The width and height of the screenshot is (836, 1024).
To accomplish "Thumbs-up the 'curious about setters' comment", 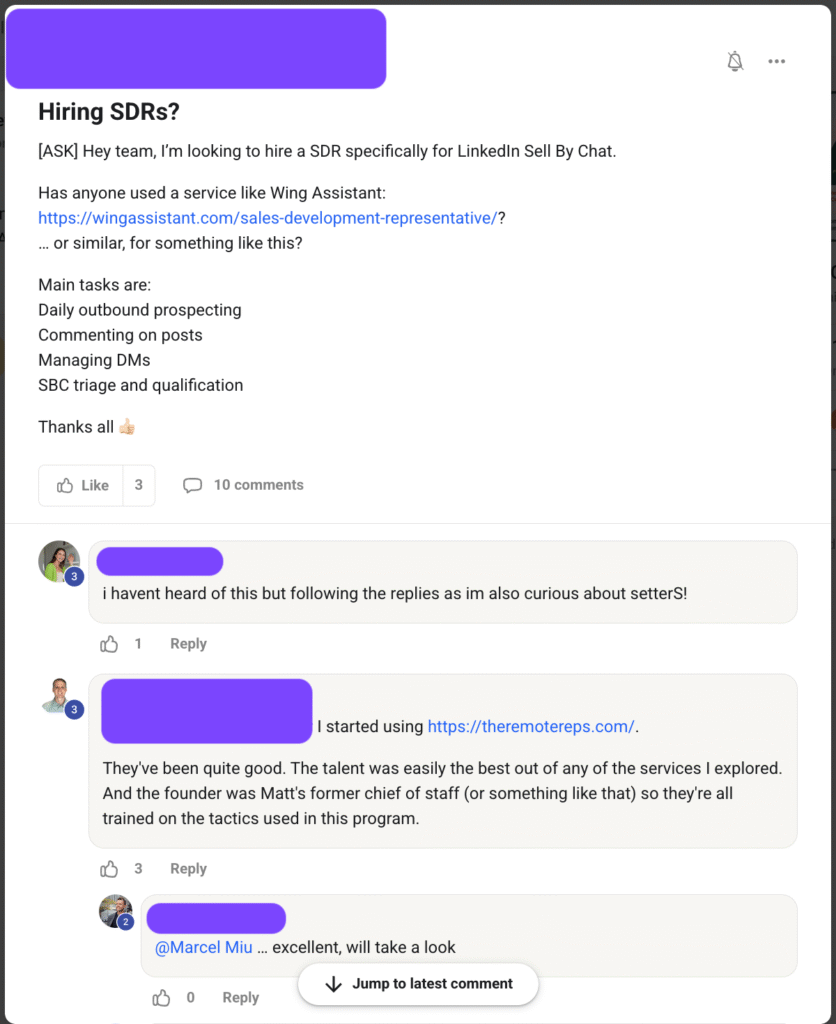I will [x=109, y=644].
